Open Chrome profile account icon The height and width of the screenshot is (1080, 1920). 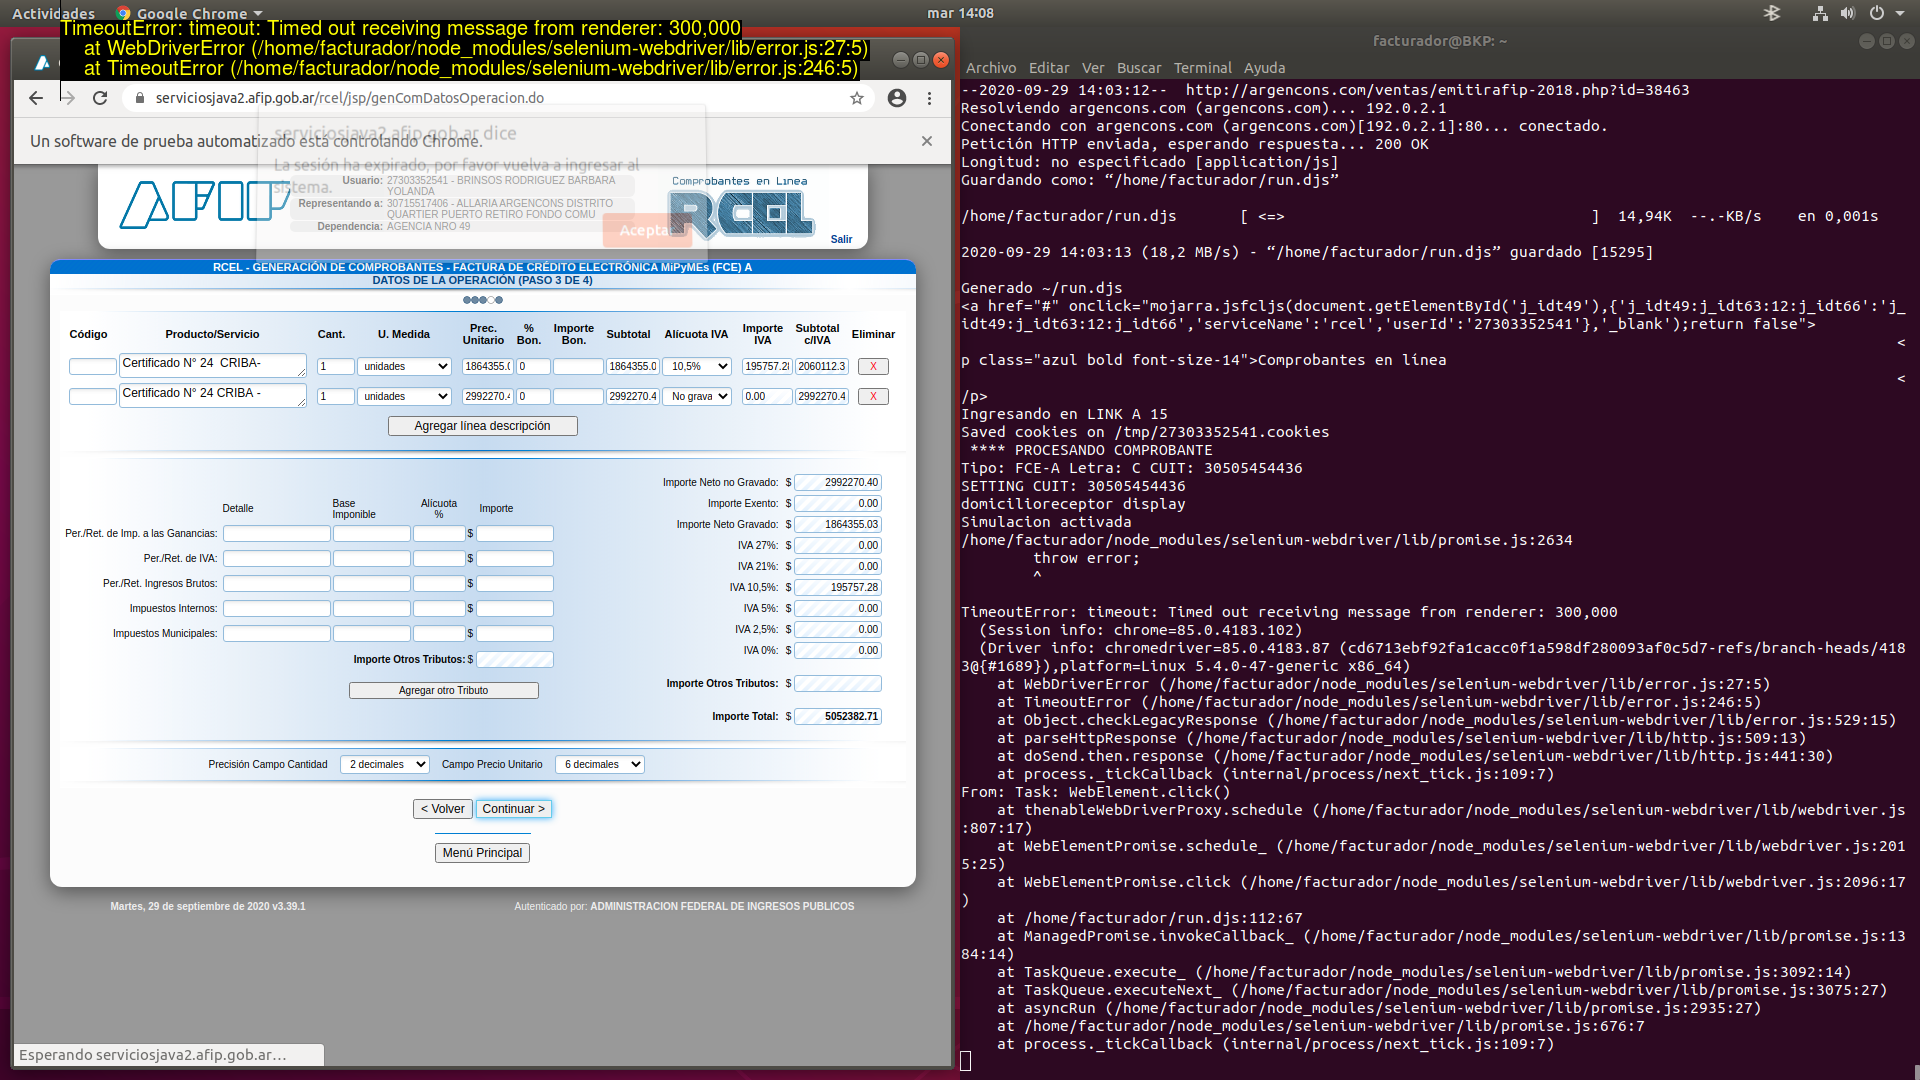pos(897,98)
